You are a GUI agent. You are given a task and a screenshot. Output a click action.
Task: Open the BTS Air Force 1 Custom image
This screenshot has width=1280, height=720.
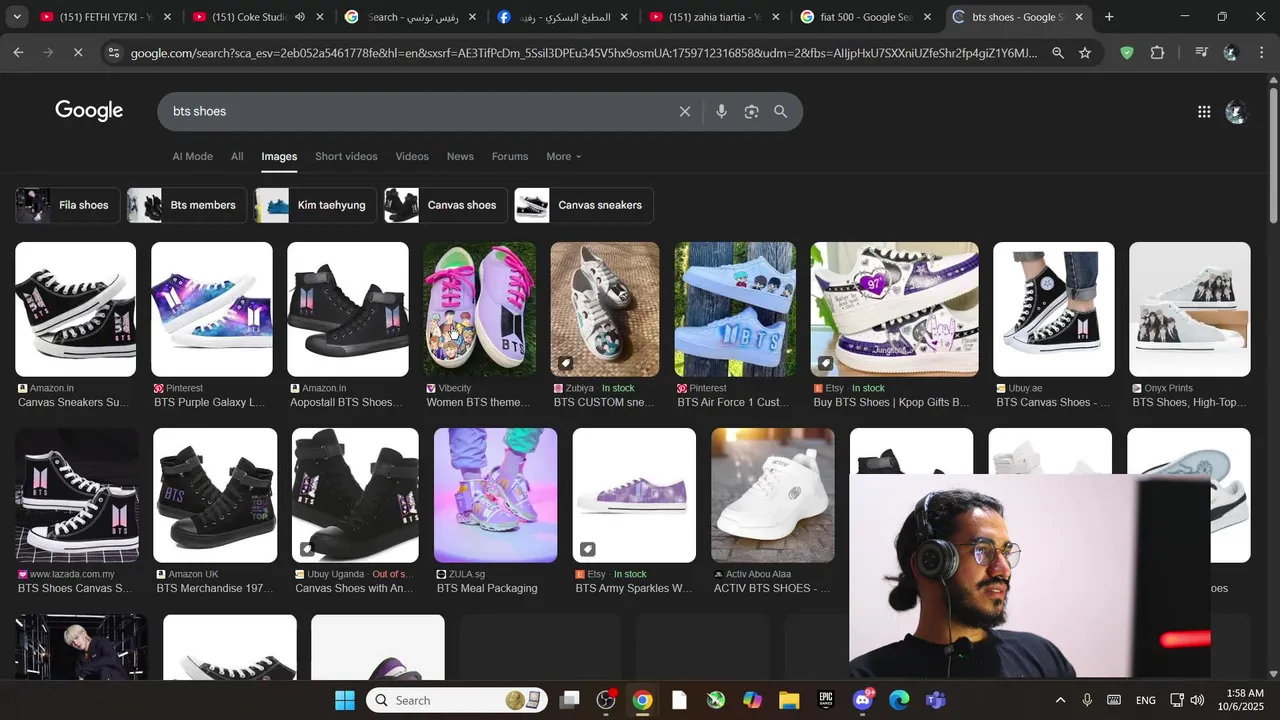pyautogui.click(x=735, y=309)
